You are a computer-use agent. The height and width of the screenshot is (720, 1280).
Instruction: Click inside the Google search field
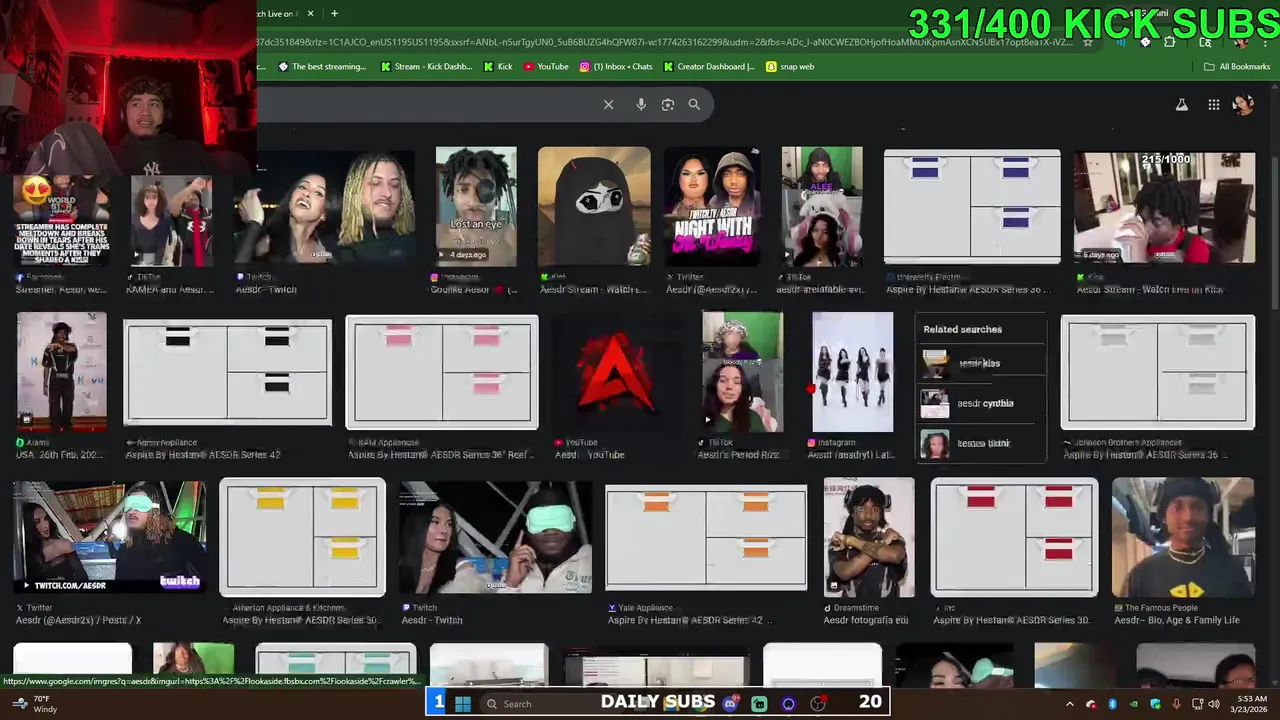[425, 104]
